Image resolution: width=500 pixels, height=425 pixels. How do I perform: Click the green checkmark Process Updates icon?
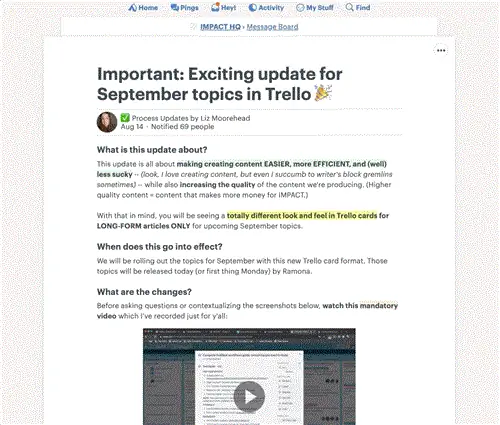[x=125, y=118]
